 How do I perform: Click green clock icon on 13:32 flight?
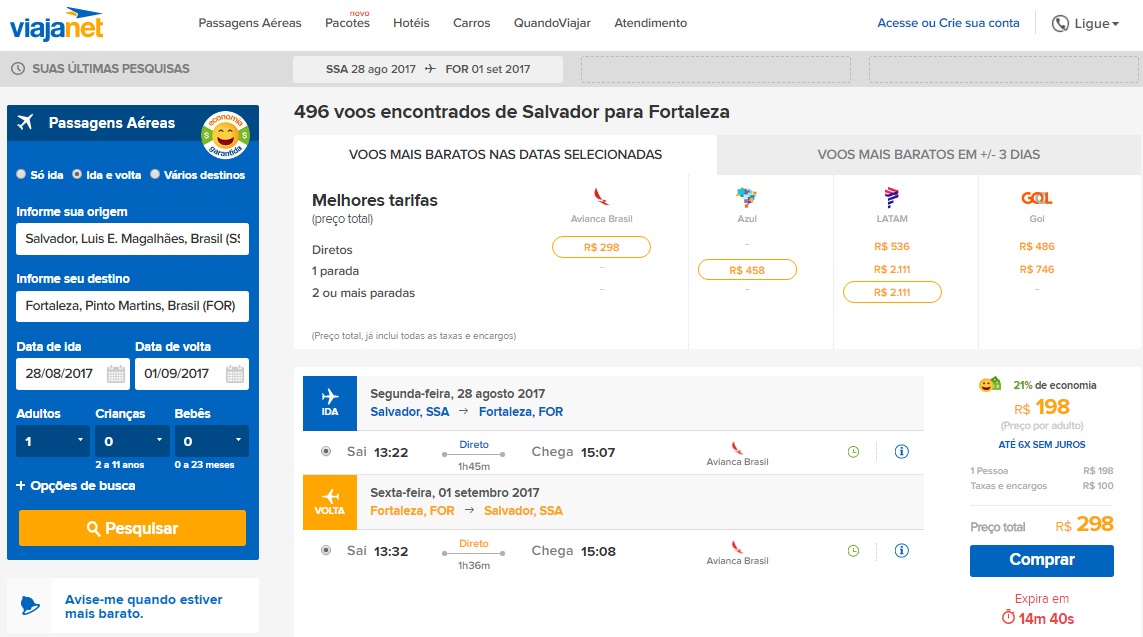point(854,551)
